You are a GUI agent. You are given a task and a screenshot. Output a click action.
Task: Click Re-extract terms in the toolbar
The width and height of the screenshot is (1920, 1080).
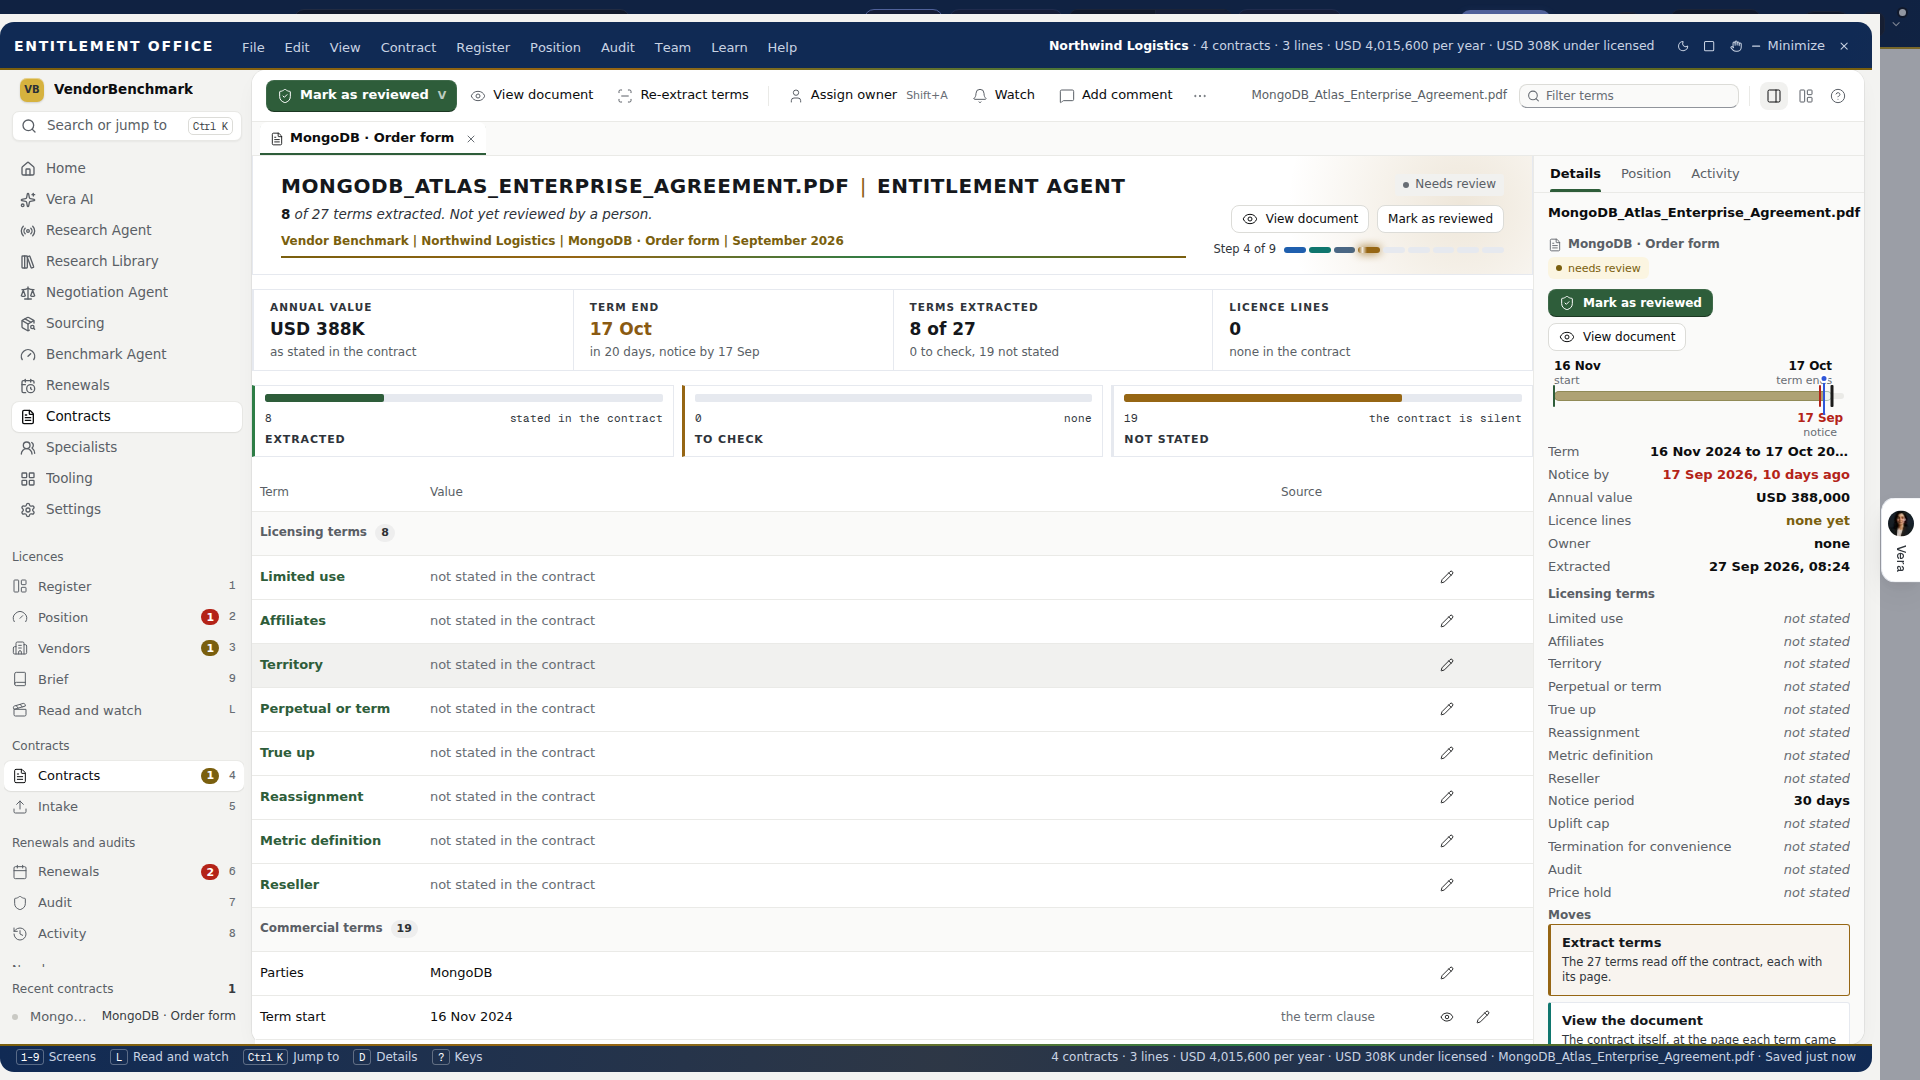(683, 95)
